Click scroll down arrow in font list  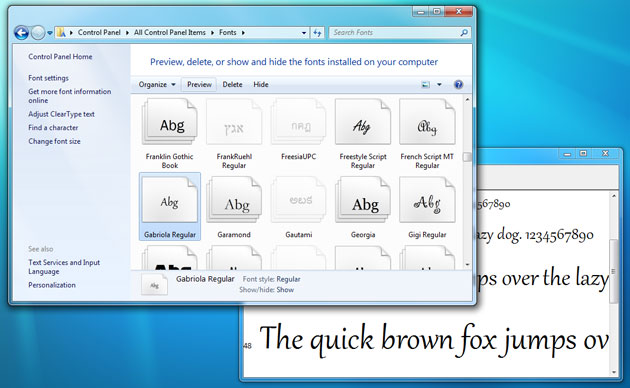tap(467, 265)
